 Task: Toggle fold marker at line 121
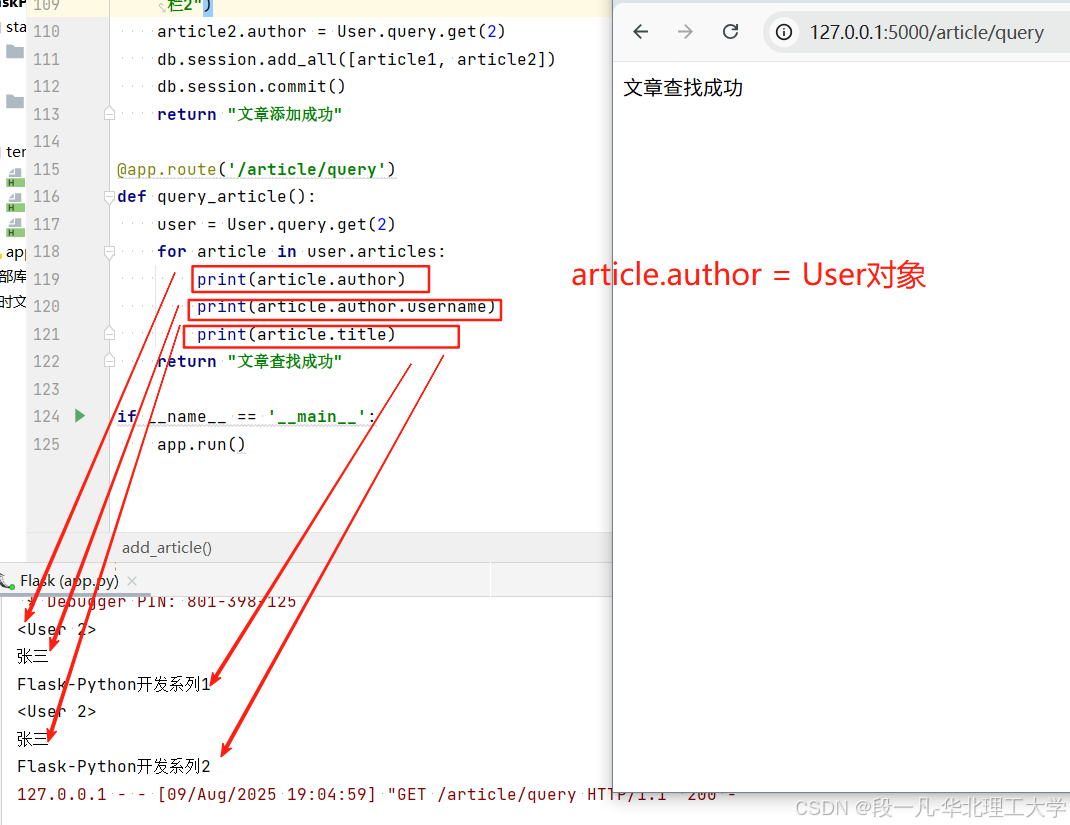[109, 334]
